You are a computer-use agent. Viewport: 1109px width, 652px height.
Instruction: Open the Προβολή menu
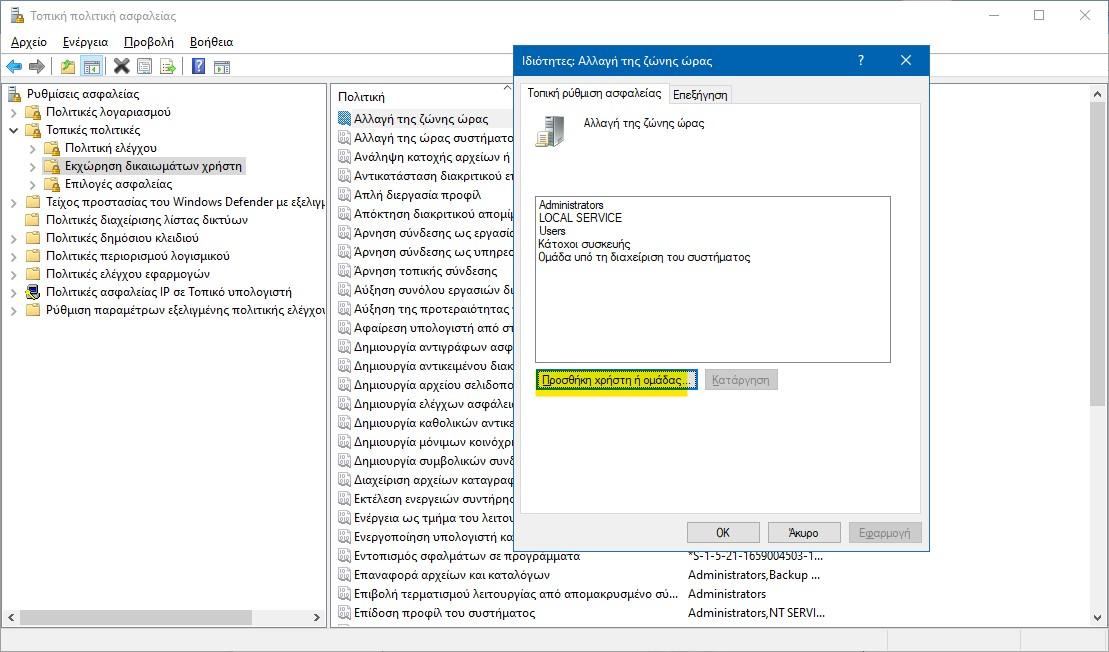coord(149,42)
